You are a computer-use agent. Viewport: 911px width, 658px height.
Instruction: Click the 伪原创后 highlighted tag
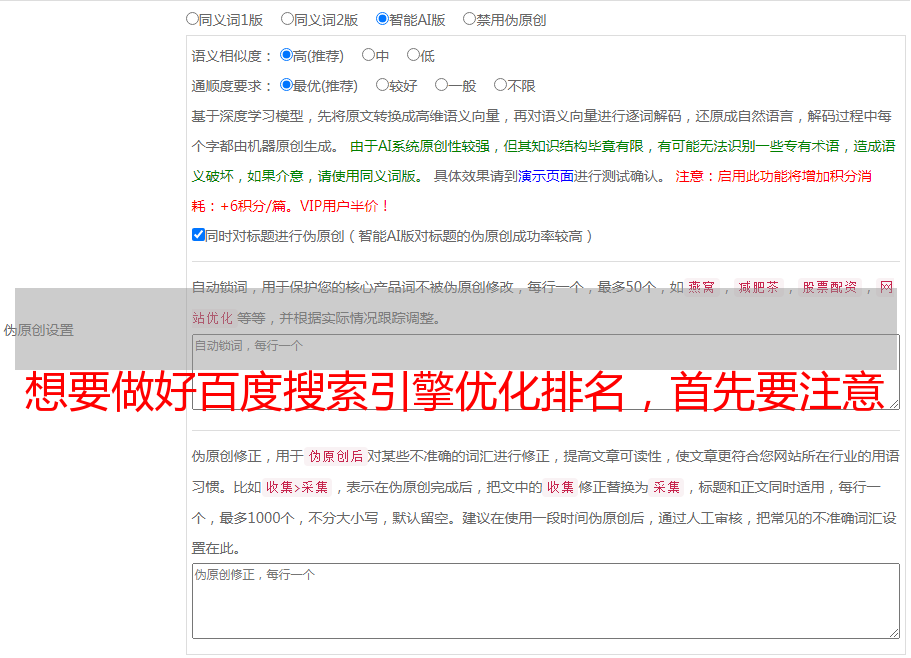pyautogui.click(x=335, y=456)
